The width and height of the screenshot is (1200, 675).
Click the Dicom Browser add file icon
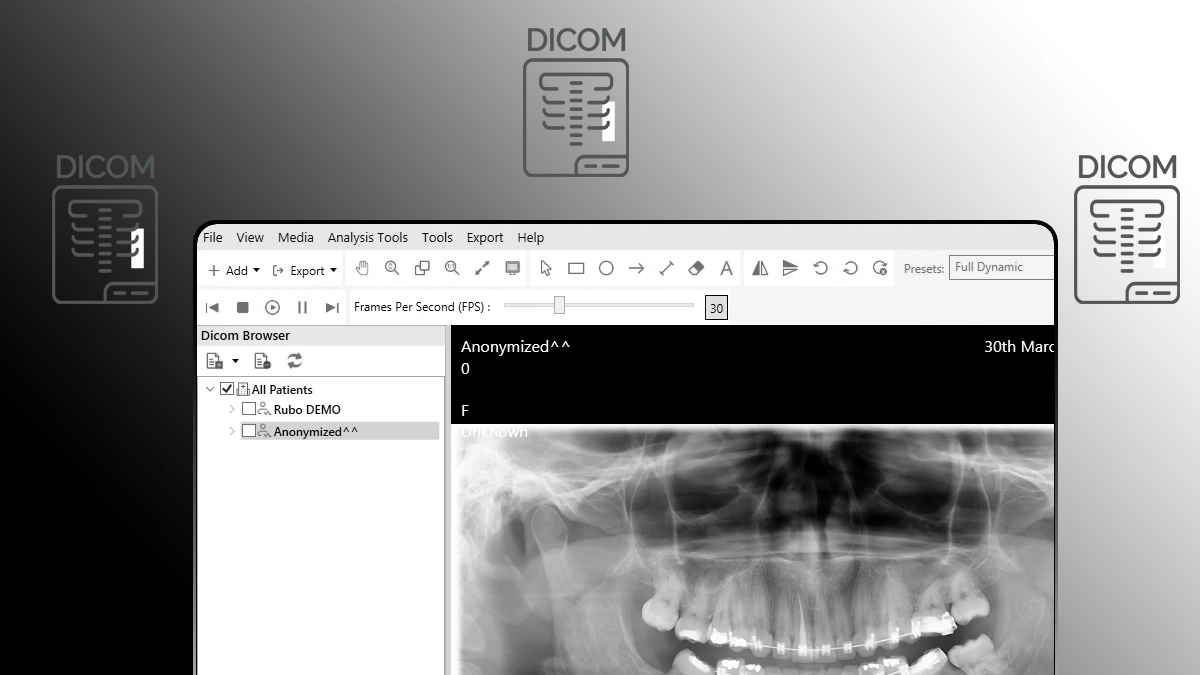pyautogui.click(x=214, y=361)
